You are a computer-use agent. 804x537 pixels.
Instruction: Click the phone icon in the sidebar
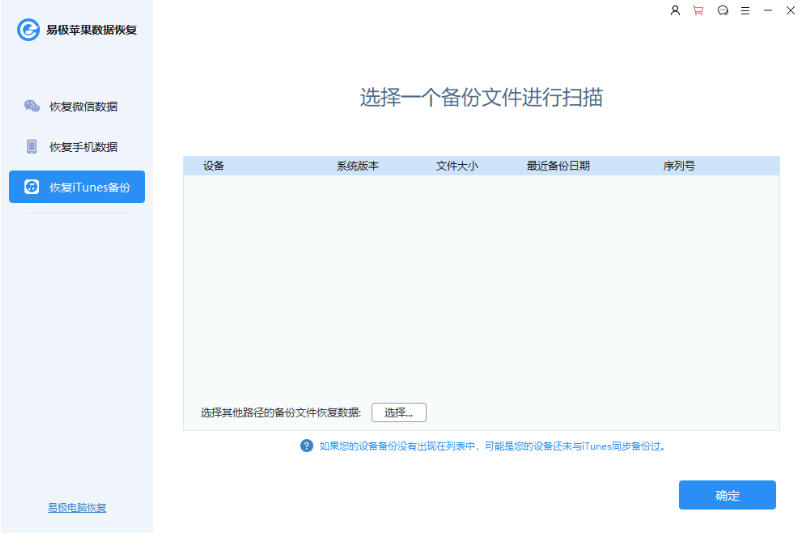point(32,147)
